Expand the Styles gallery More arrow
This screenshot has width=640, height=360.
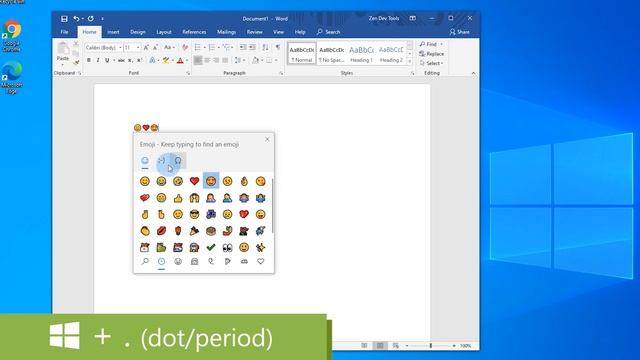coord(410,61)
